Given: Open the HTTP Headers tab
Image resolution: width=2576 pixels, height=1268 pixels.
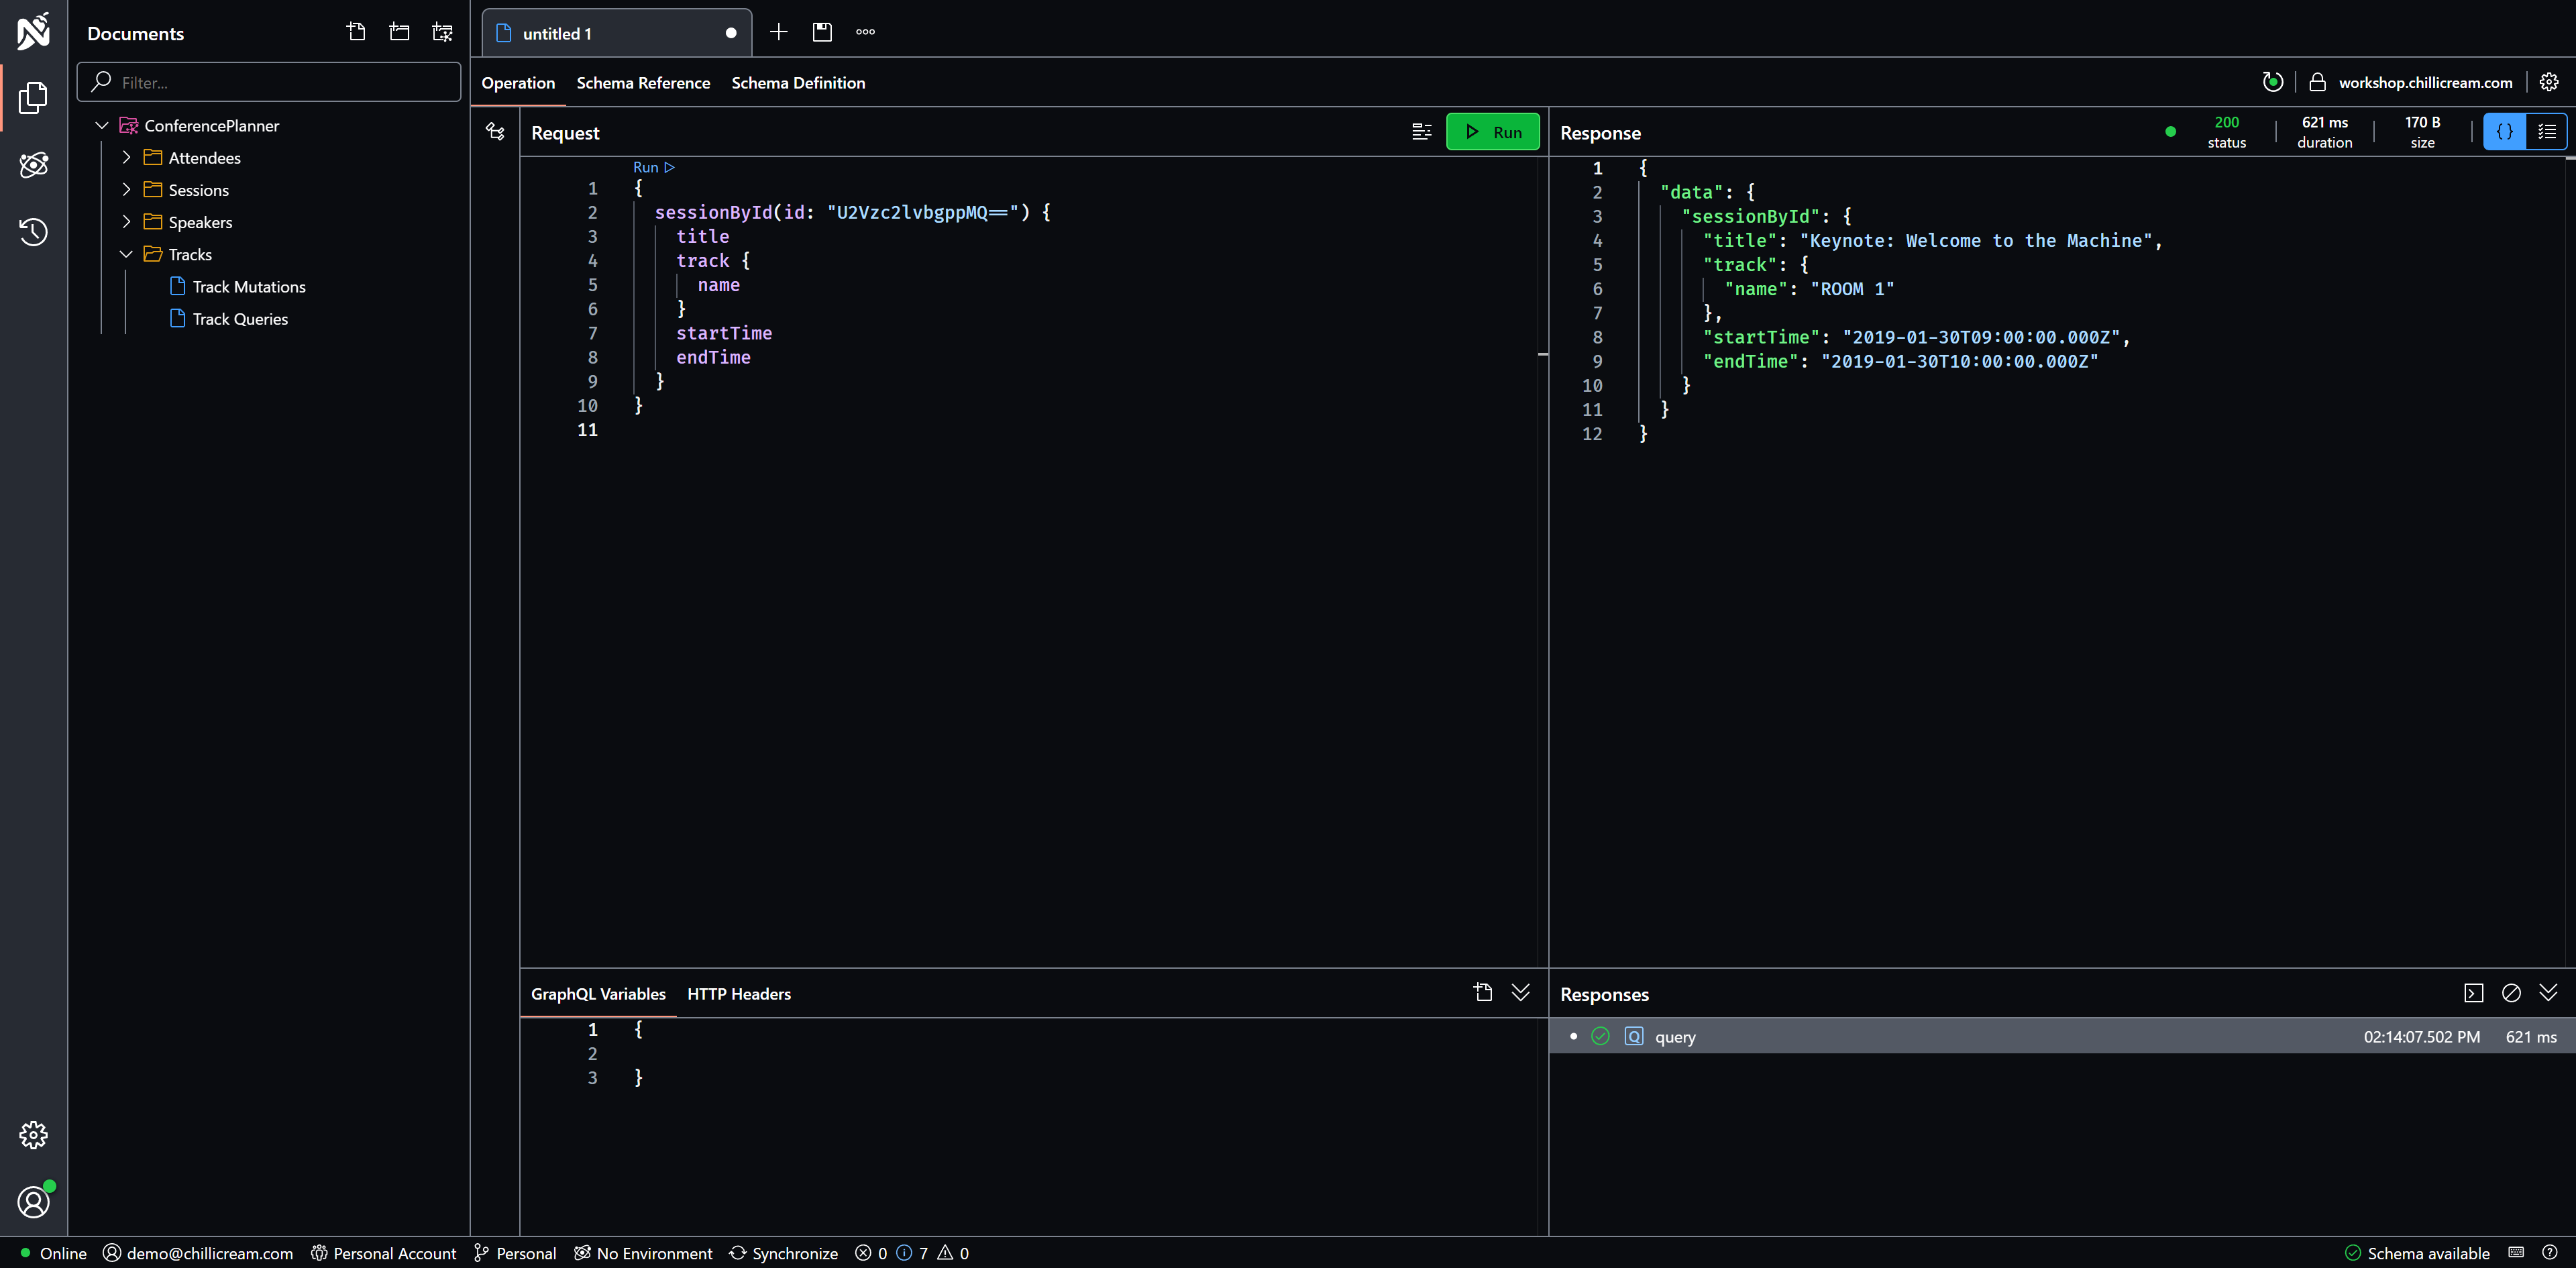Looking at the screenshot, I should pyautogui.click(x=738, y=994).
